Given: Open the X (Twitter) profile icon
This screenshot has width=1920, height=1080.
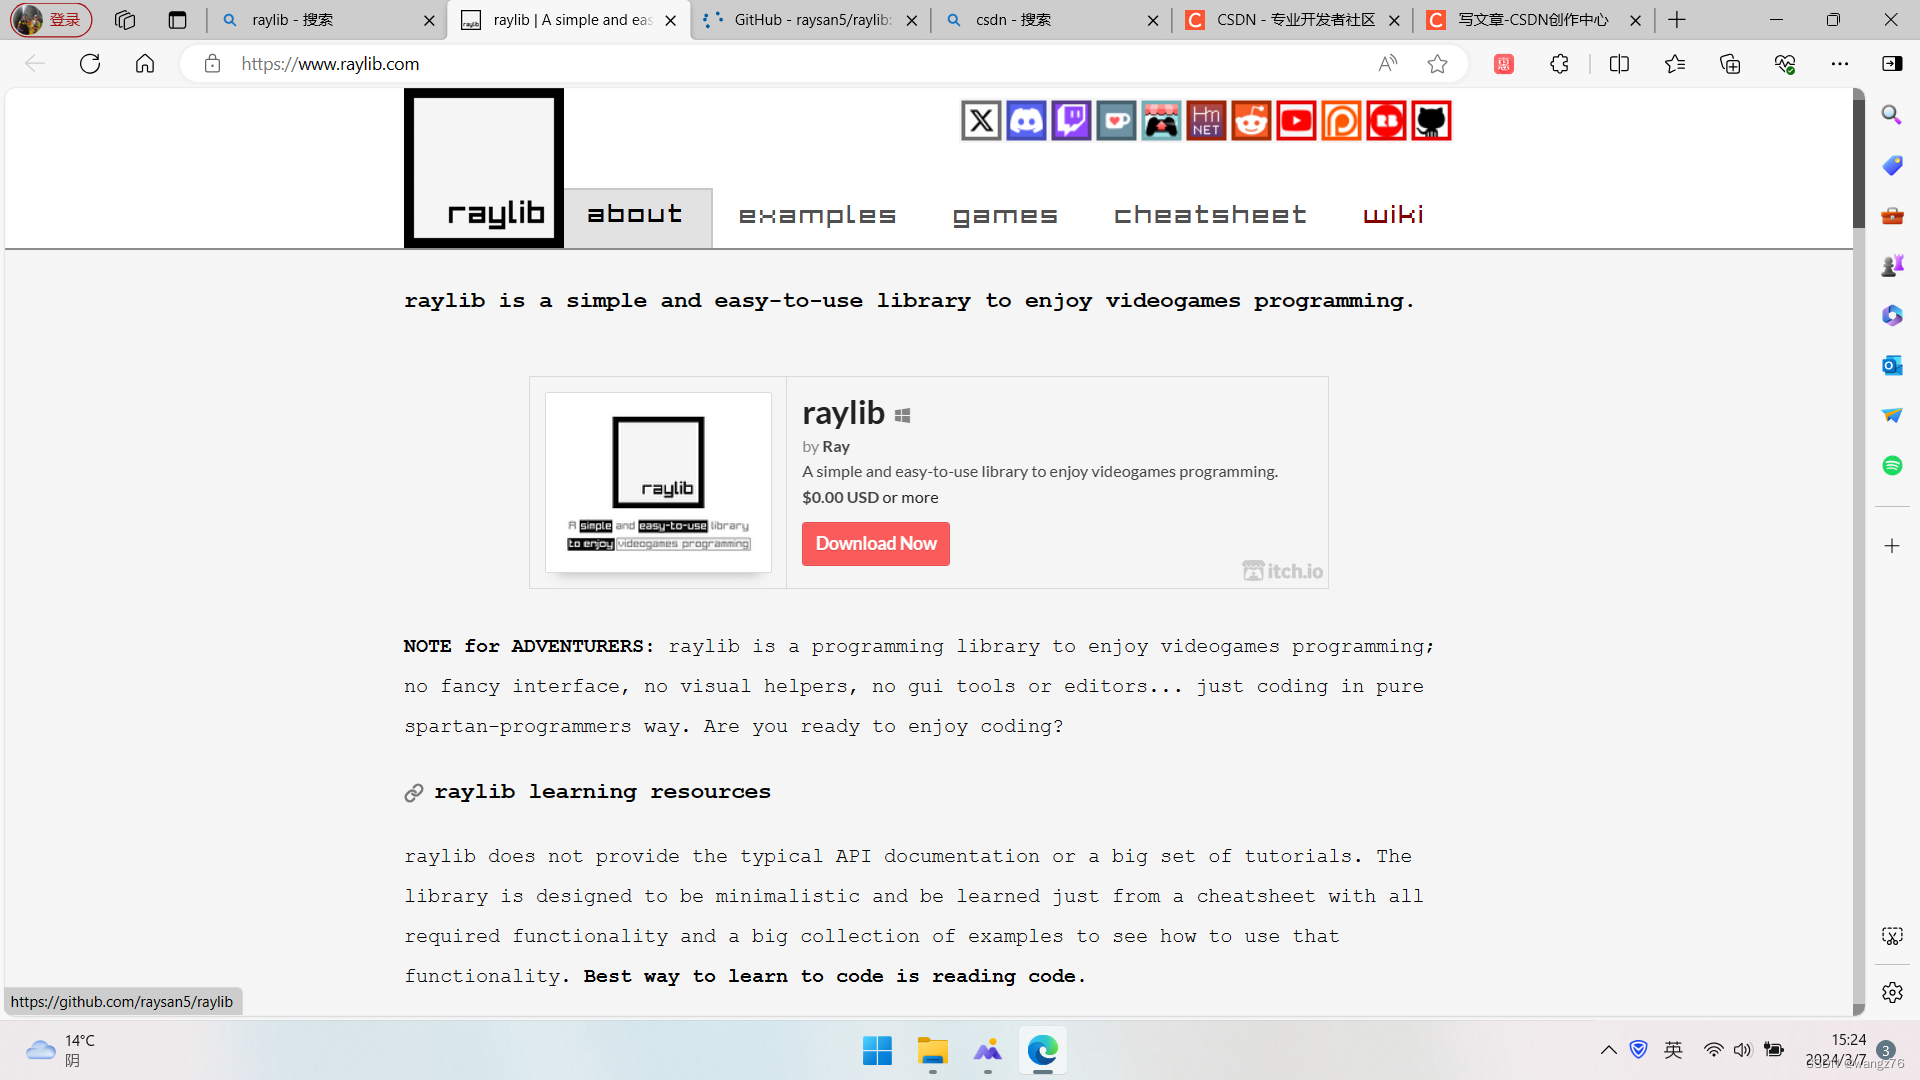Looking at the screenshot, I should (981, 120).
